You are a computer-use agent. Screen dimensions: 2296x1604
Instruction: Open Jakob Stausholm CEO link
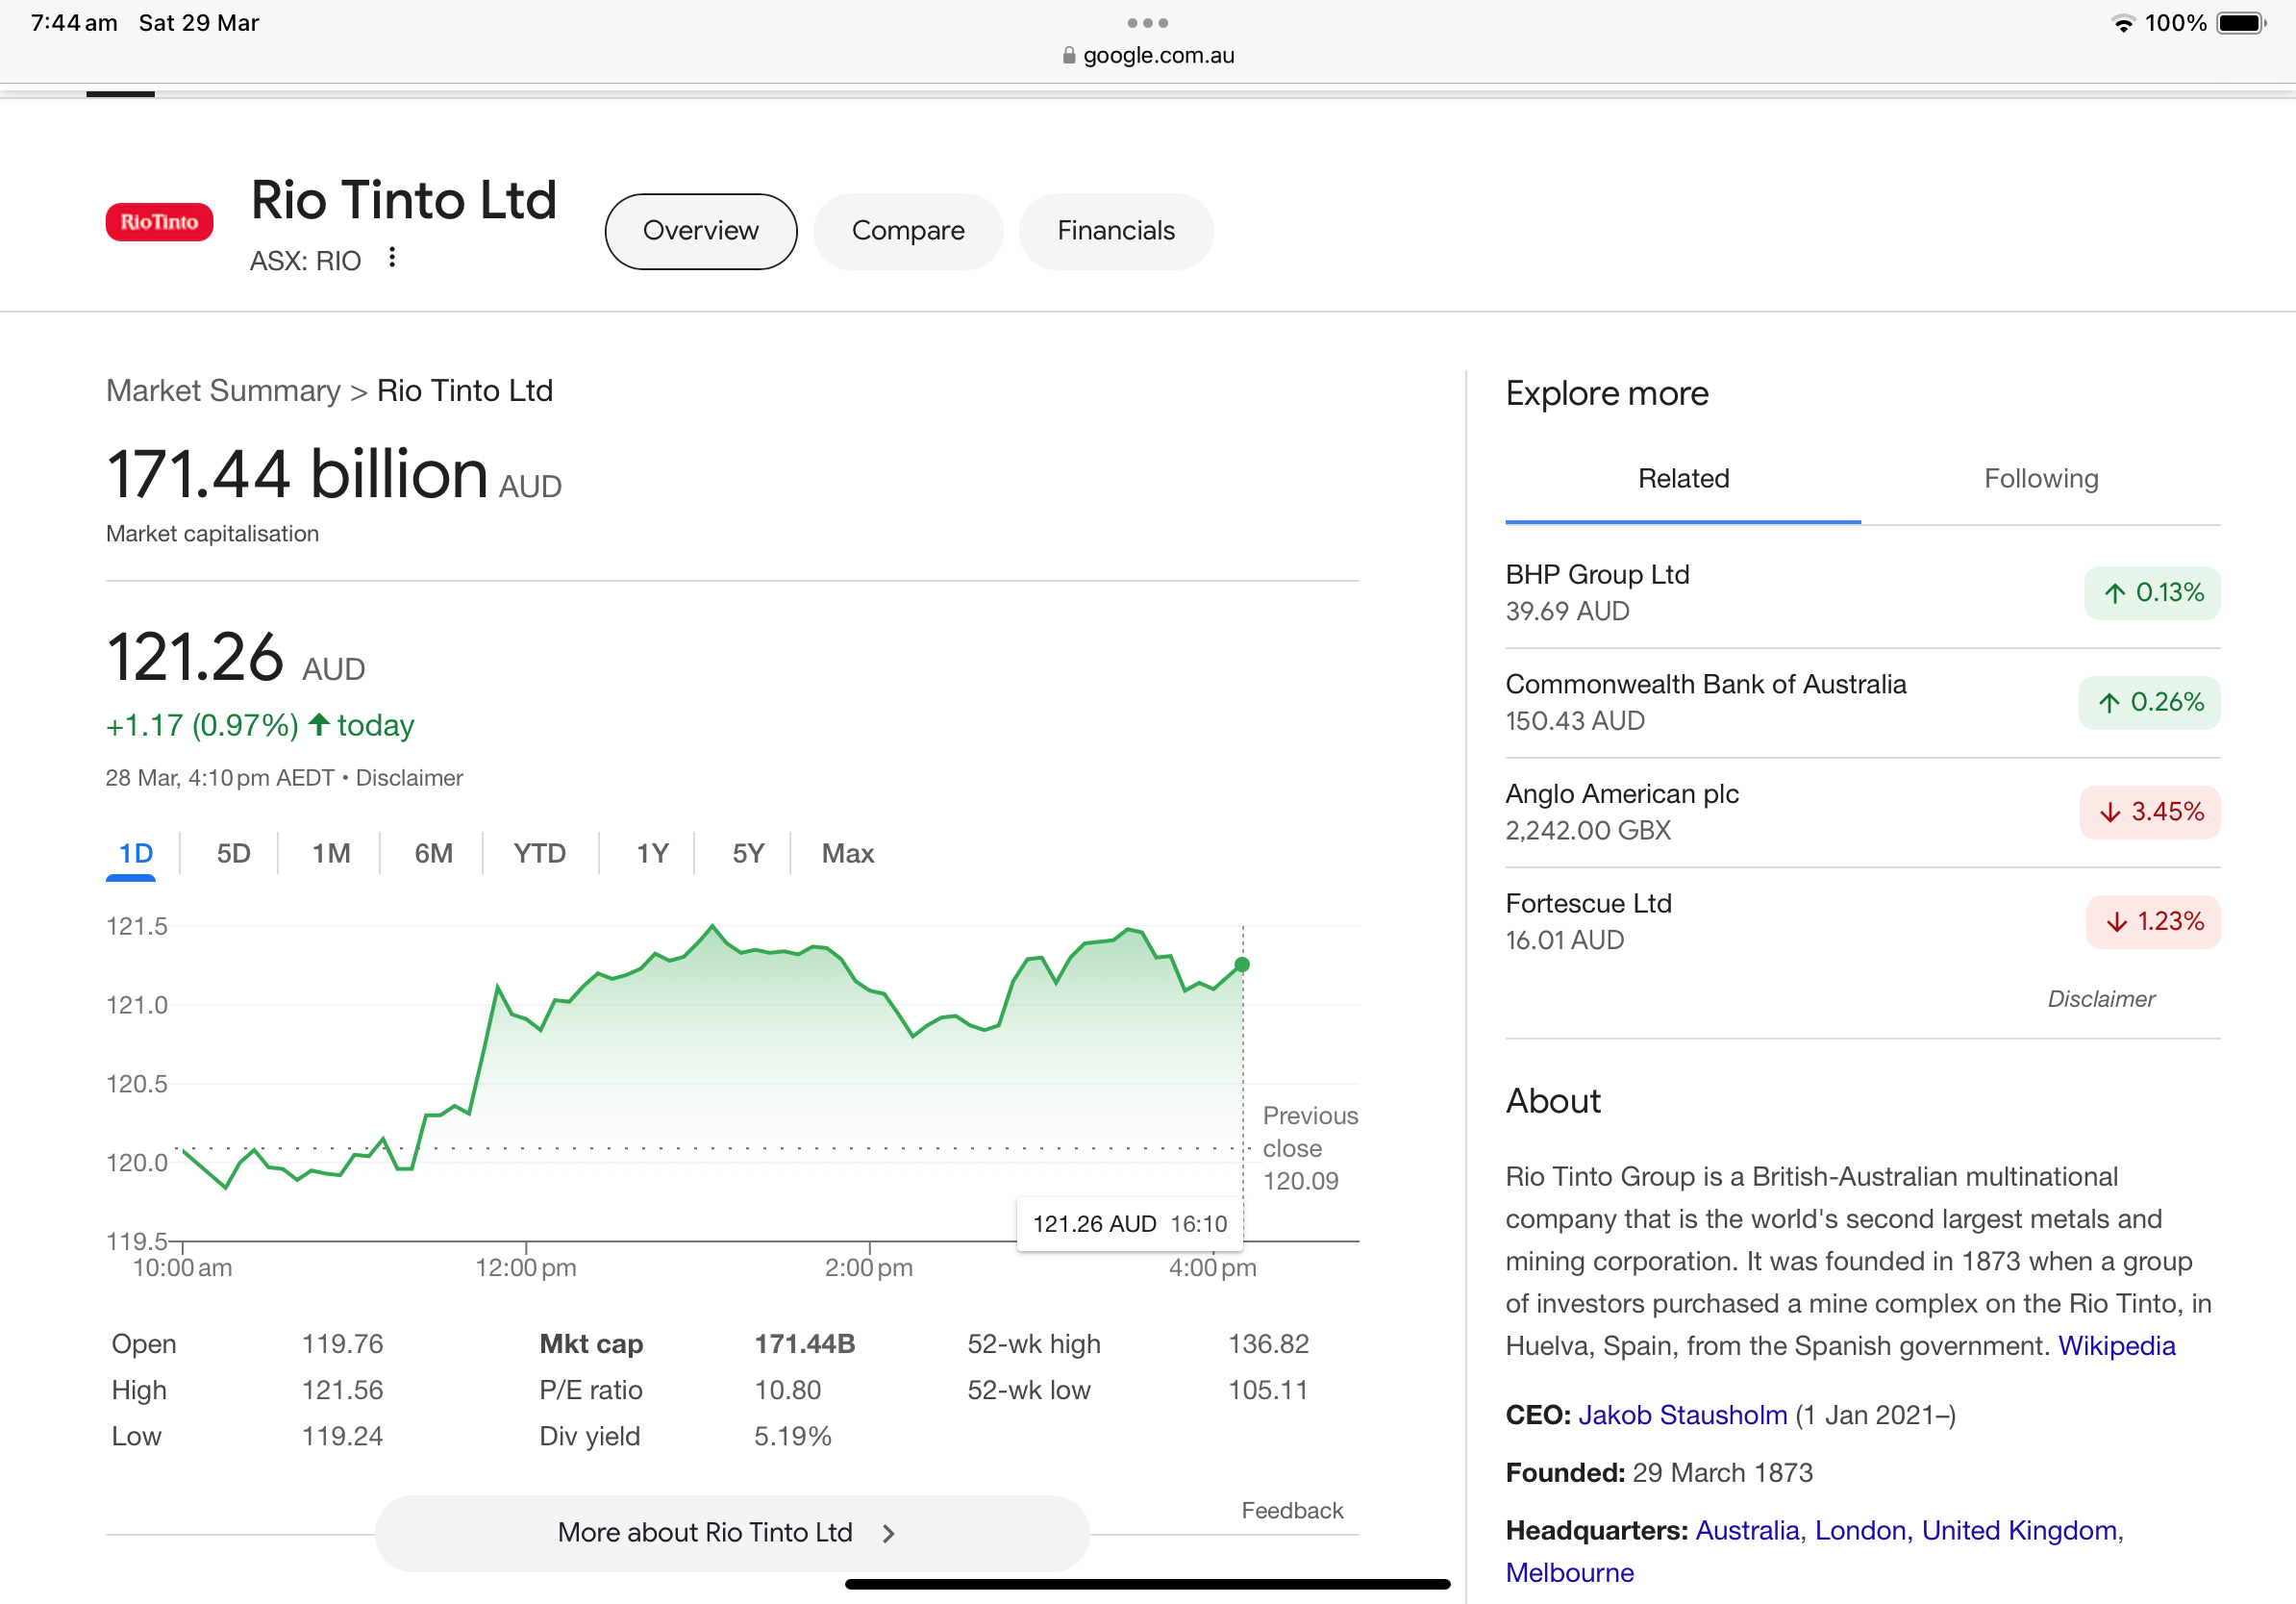(1682, 1415)
